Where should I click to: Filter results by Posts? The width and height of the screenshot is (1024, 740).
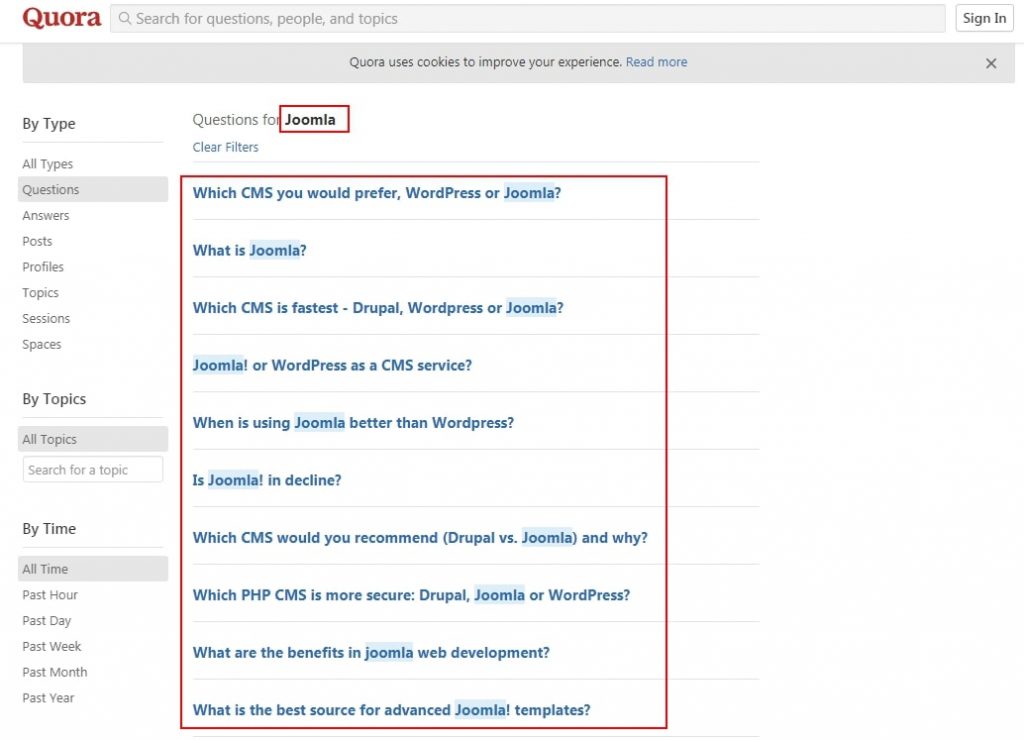pyautogui.click(x=37, y=241)
